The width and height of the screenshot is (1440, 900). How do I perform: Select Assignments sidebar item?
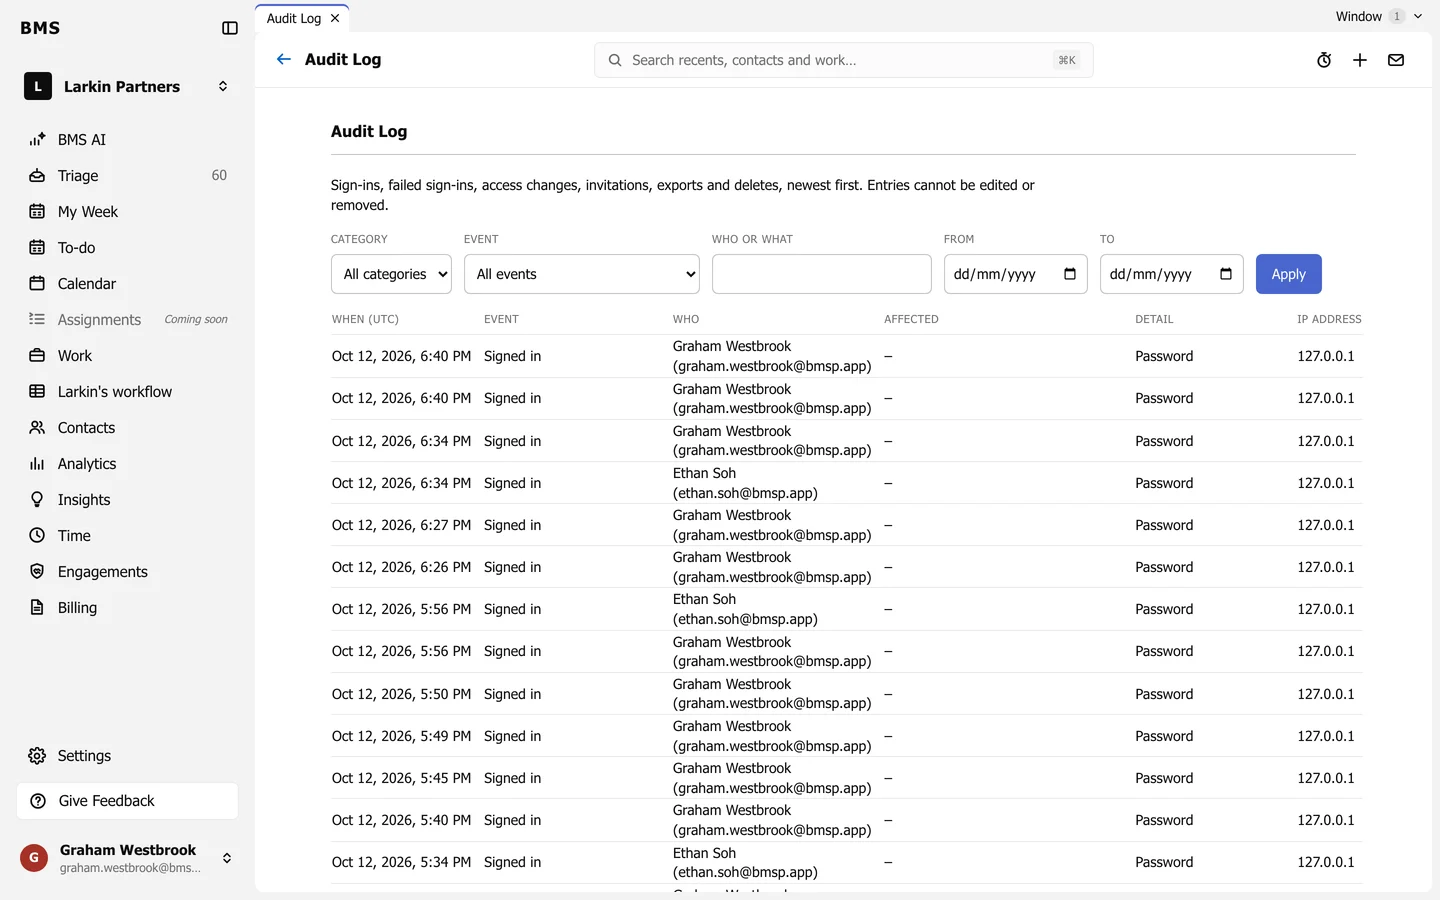pyautogui.click(x=127, y=320)
